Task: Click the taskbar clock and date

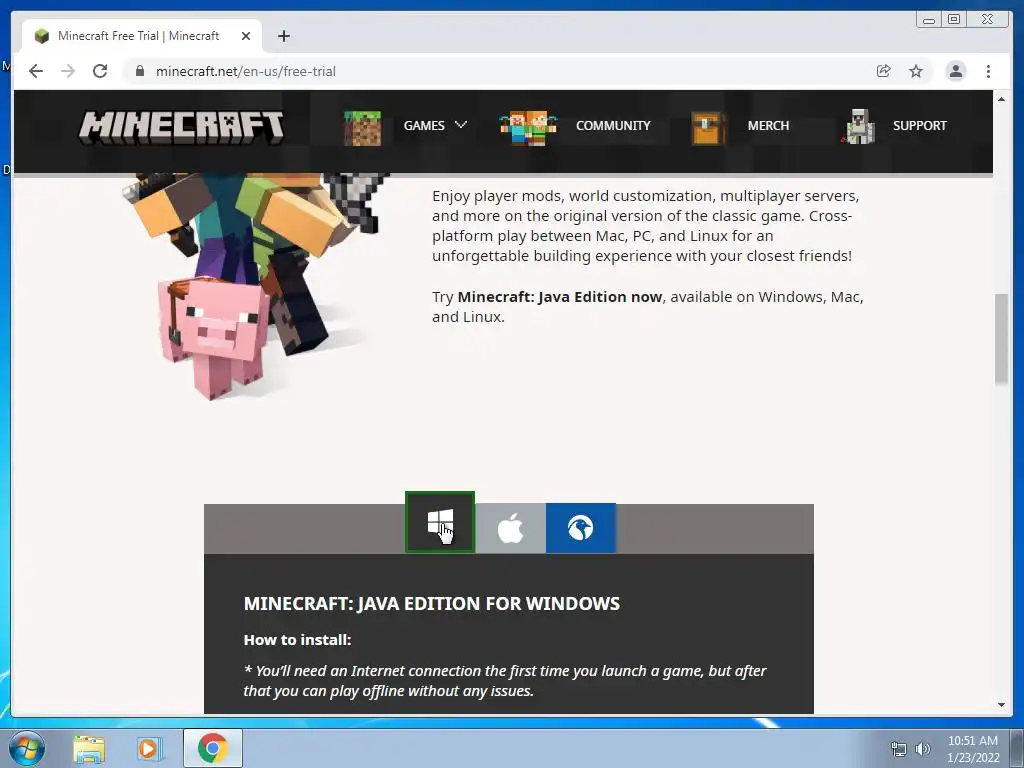Action: pos(973,749)
